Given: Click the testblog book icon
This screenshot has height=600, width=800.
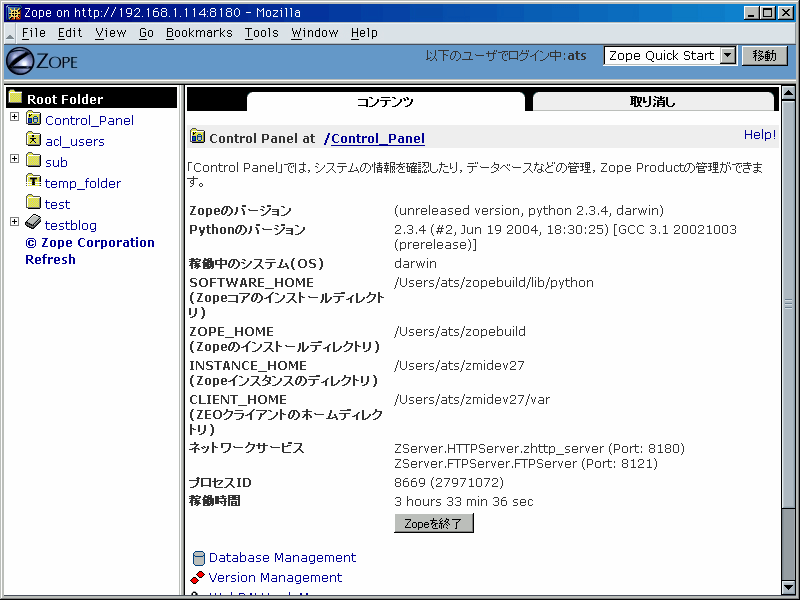Looking at the screenshot, I should [34, 222].
